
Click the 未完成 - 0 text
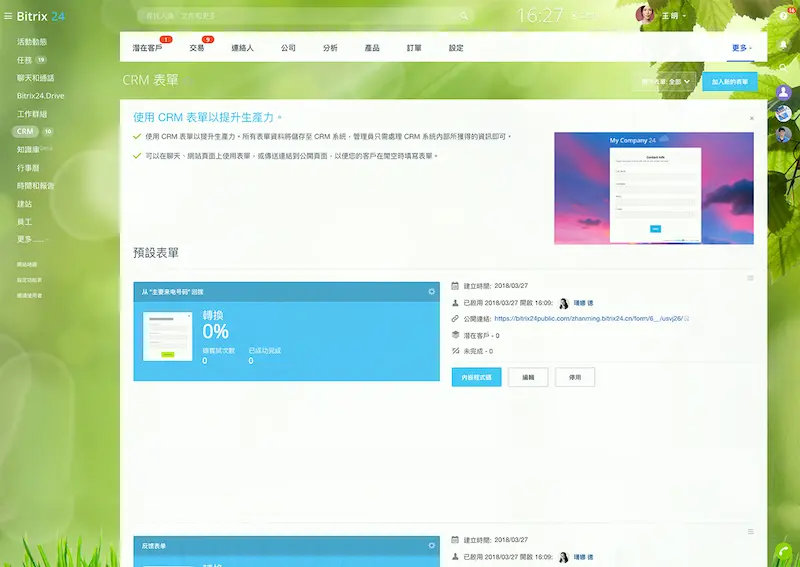(x=478, y=351)
